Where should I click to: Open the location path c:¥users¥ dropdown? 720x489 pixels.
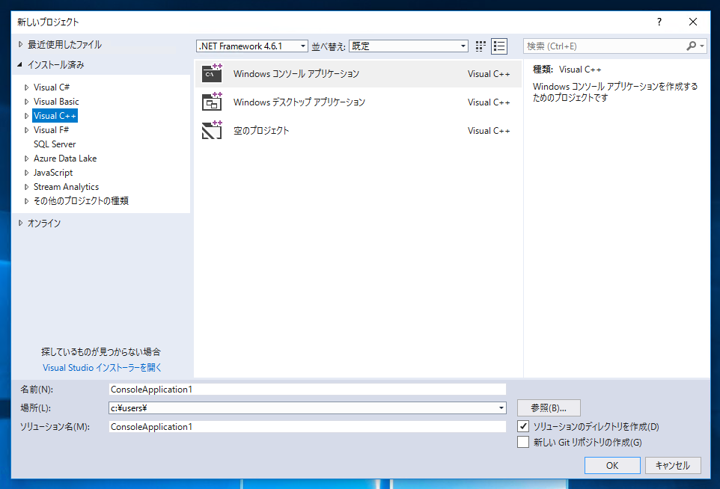pos(501,408)
